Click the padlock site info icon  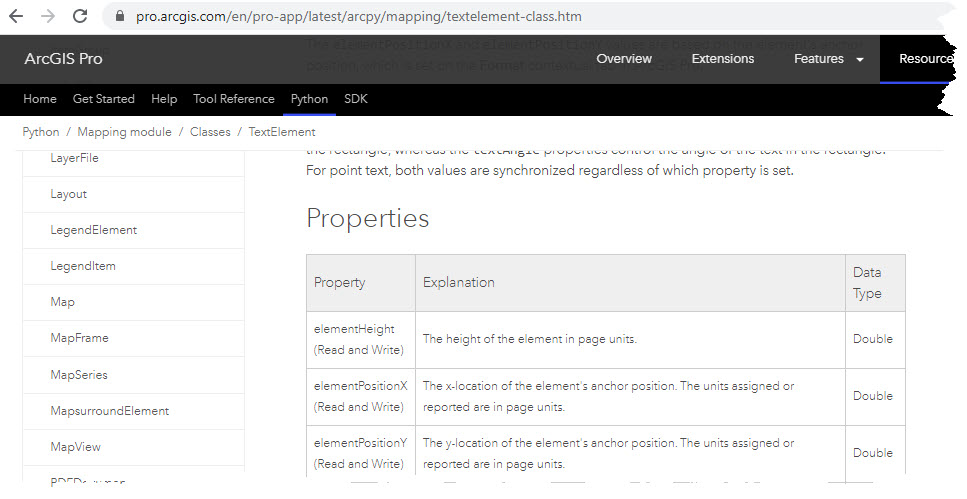119,17
